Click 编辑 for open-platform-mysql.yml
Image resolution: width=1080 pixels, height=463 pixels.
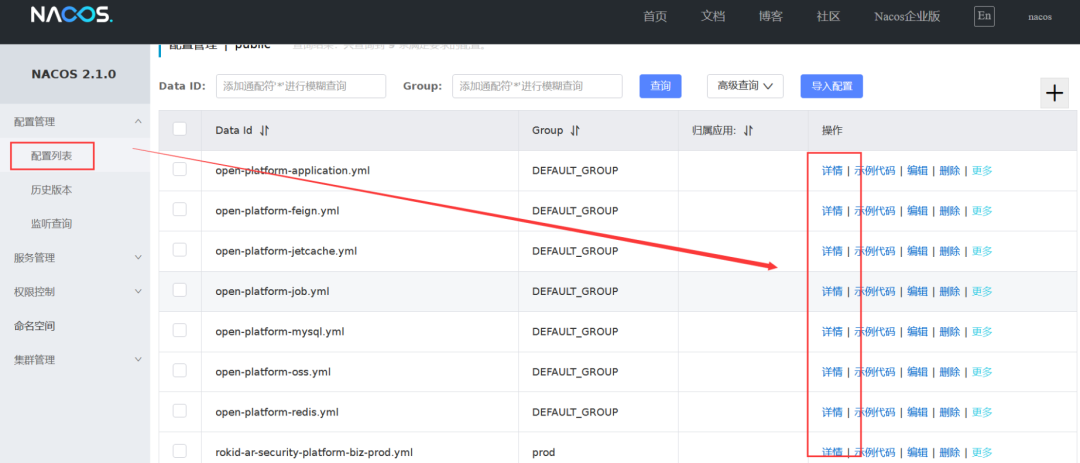coord(917,331)
